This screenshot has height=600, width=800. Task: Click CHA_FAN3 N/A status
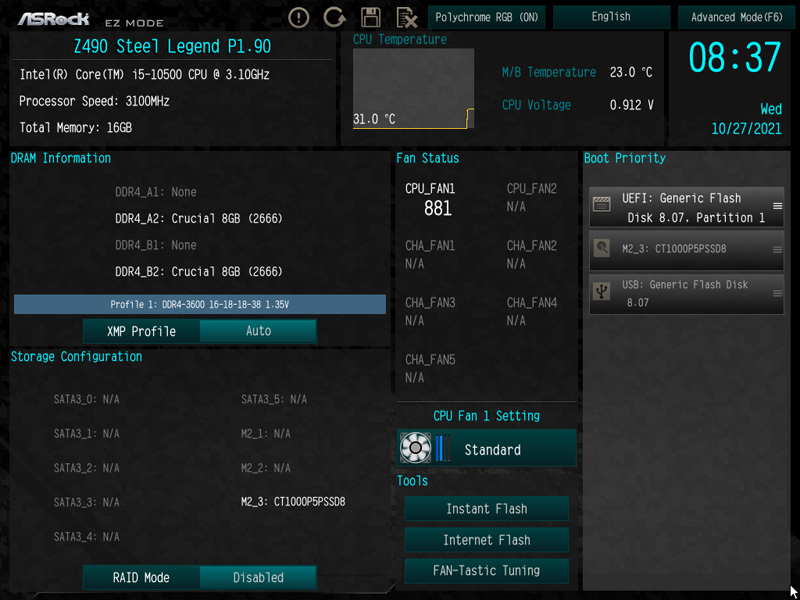(430, 312)
